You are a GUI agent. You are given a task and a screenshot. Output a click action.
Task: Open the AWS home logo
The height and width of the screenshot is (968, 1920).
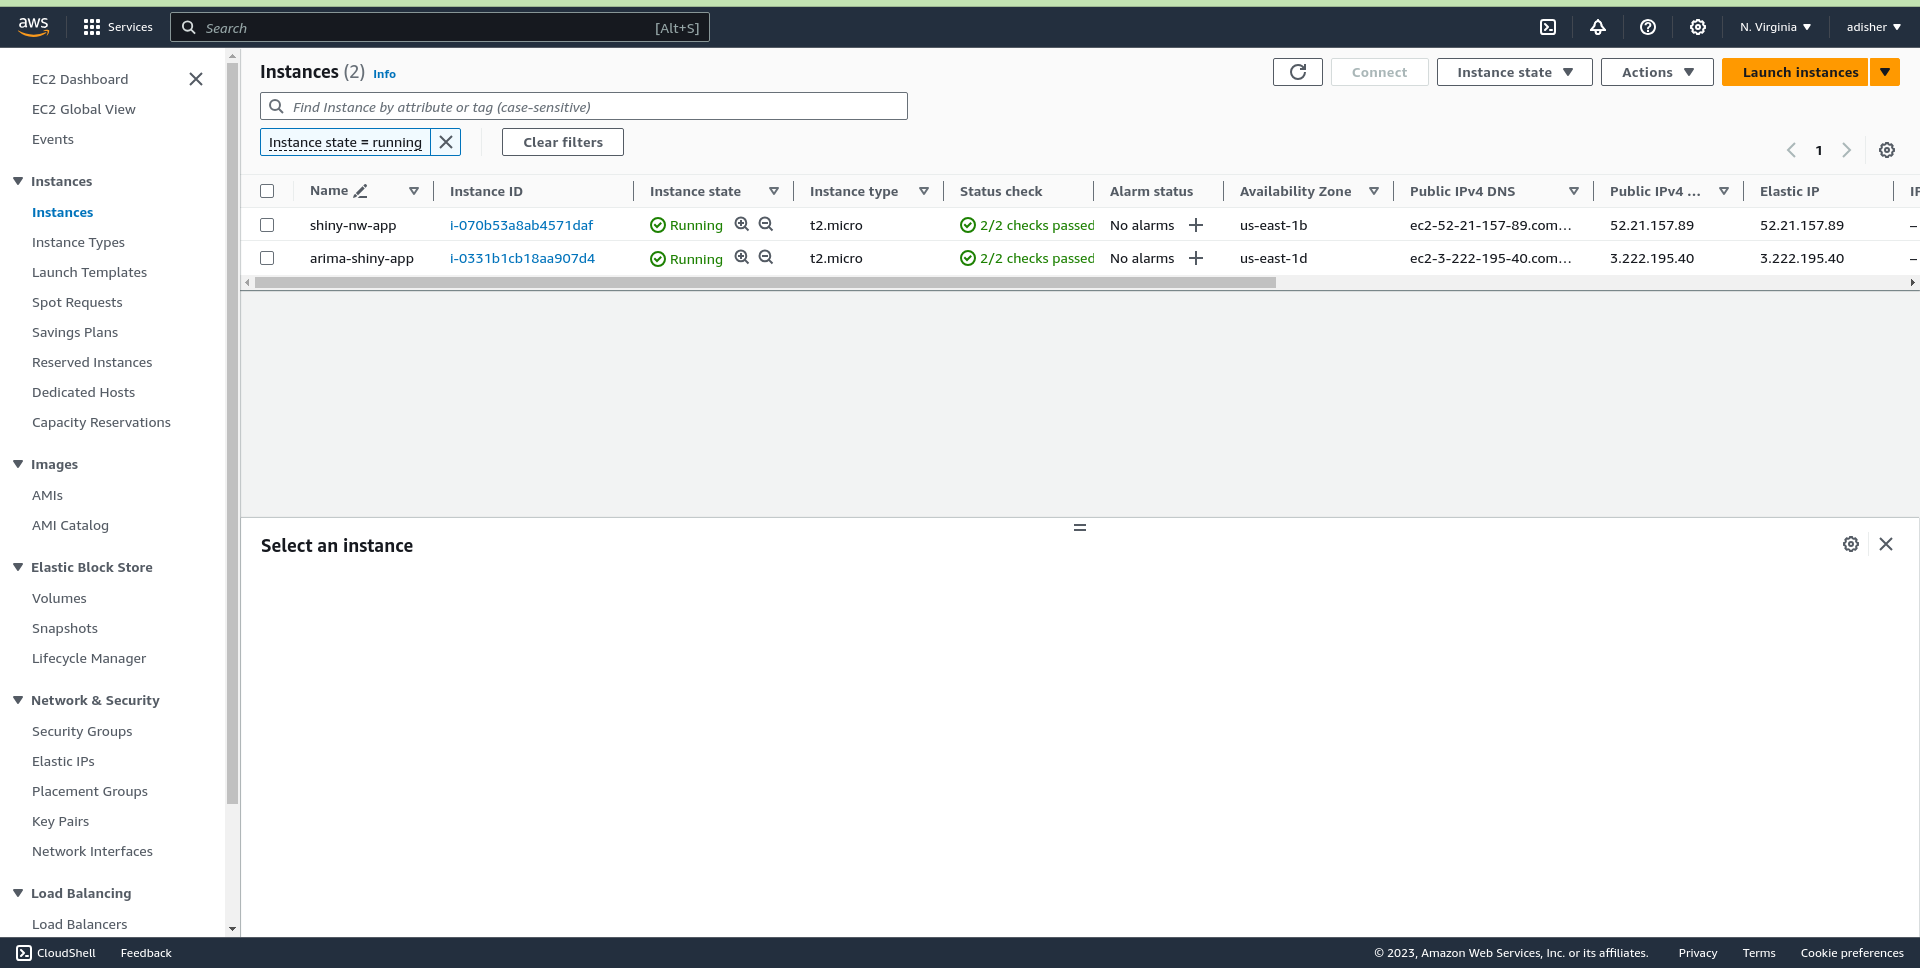[x=33, y=27]
